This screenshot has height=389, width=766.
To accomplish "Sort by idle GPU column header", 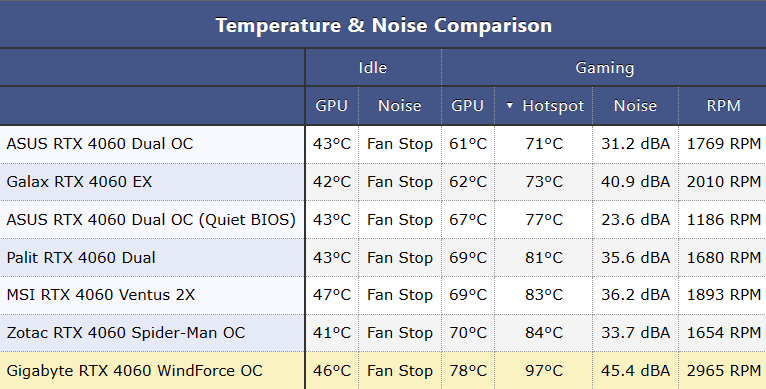I will [x=332, y=106].
